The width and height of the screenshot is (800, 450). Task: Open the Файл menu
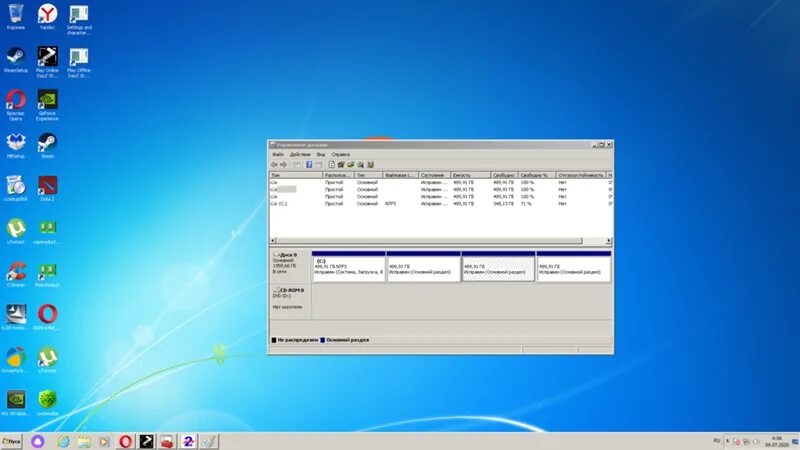click(278, 155)
